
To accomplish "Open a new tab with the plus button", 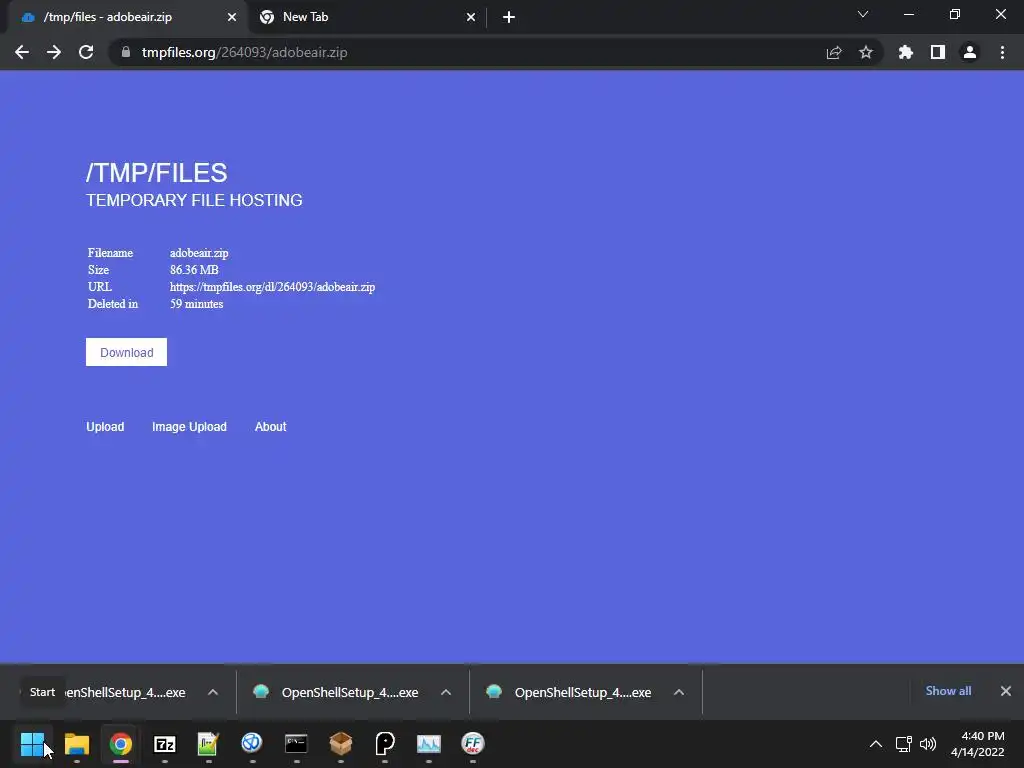I will click(509, 17).
